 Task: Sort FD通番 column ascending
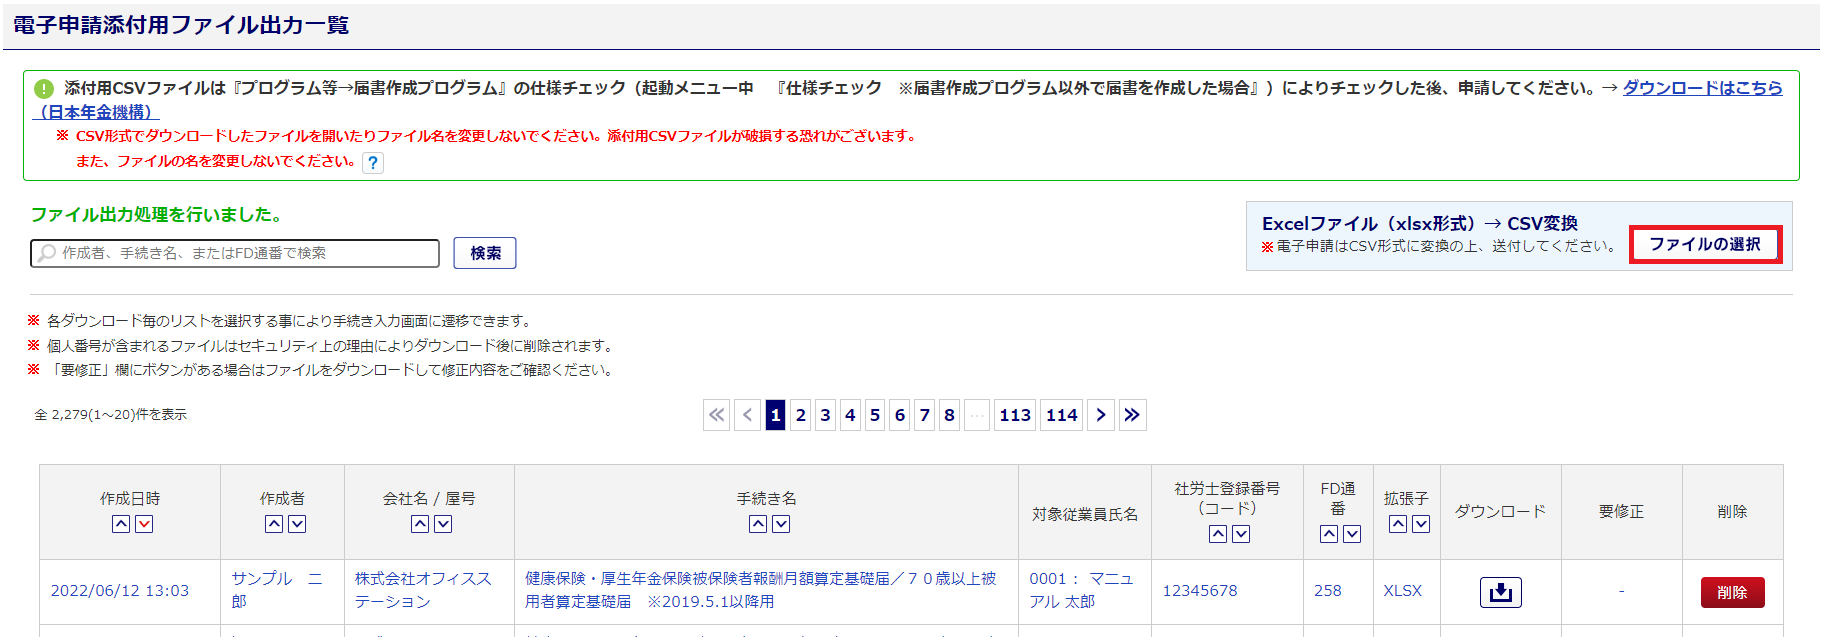[x=1329, y=534]
